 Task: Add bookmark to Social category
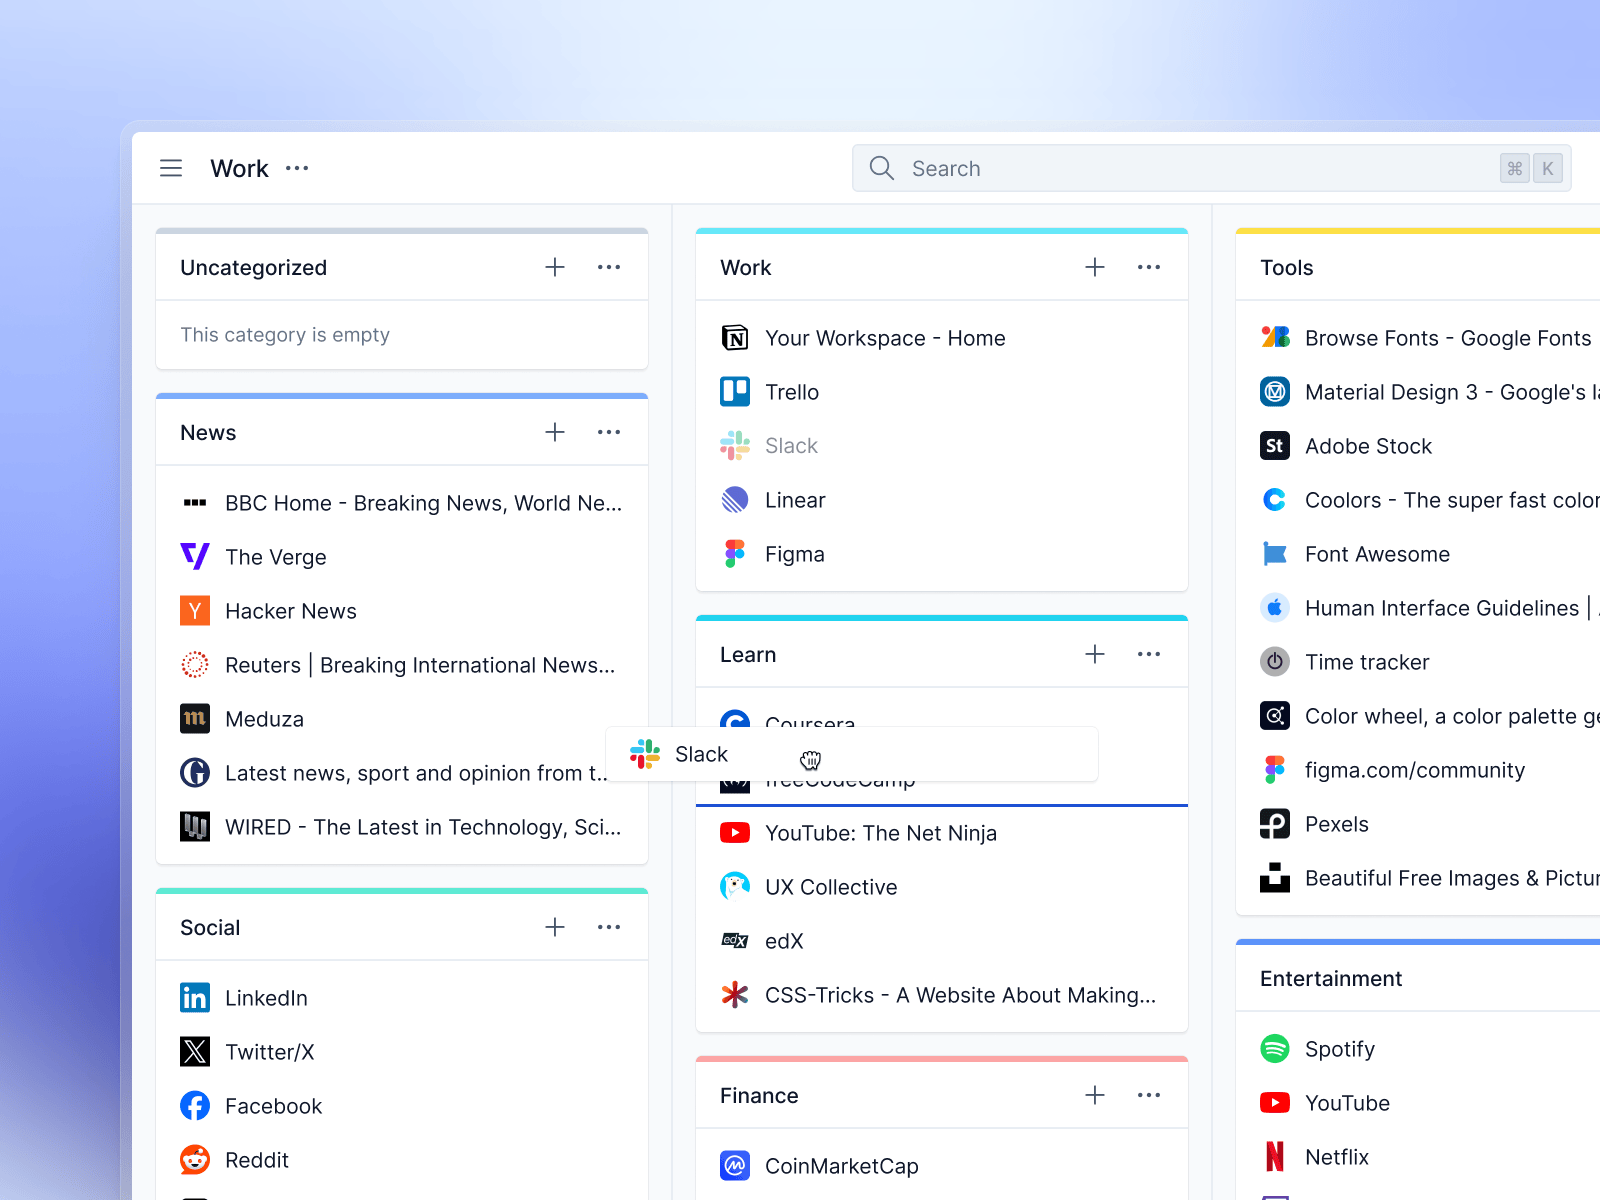pos(555,927)
